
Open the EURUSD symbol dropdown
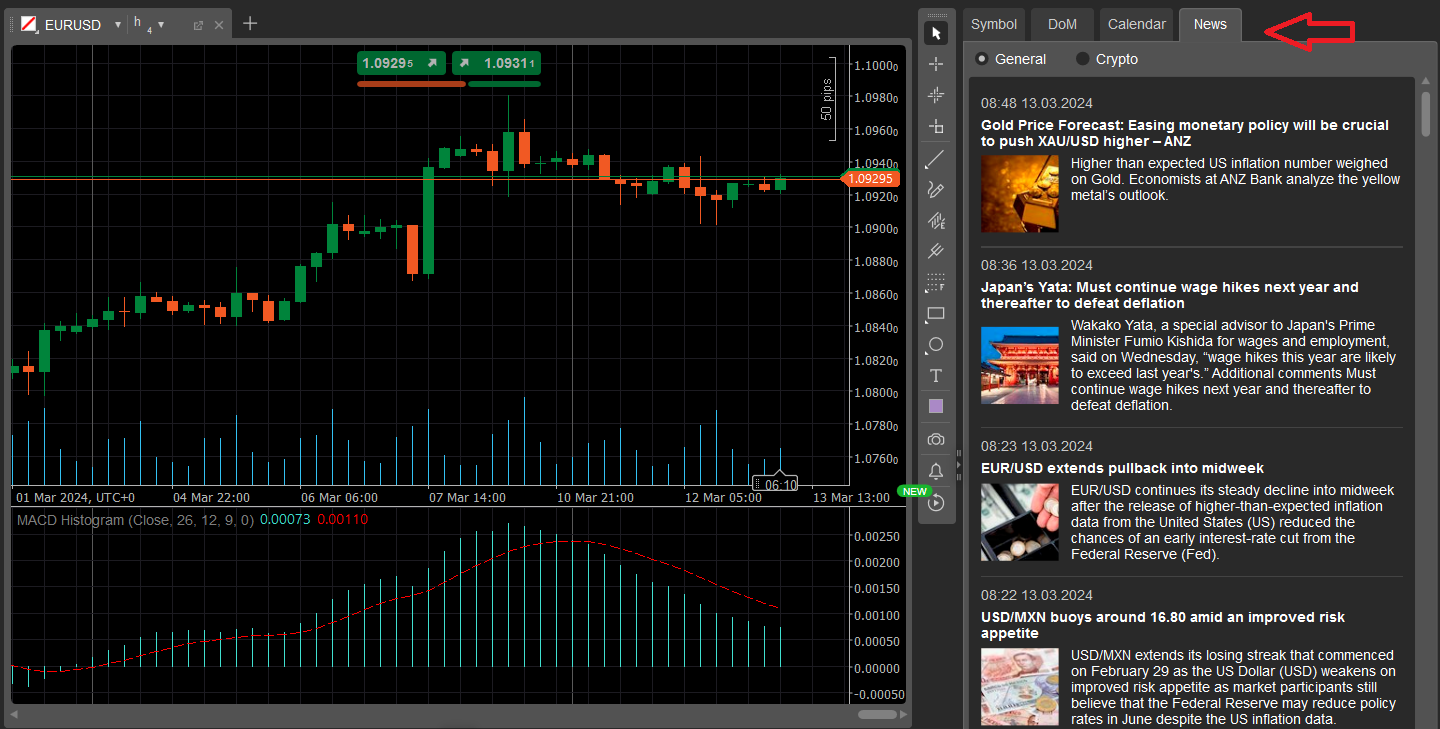click(118, 25)
